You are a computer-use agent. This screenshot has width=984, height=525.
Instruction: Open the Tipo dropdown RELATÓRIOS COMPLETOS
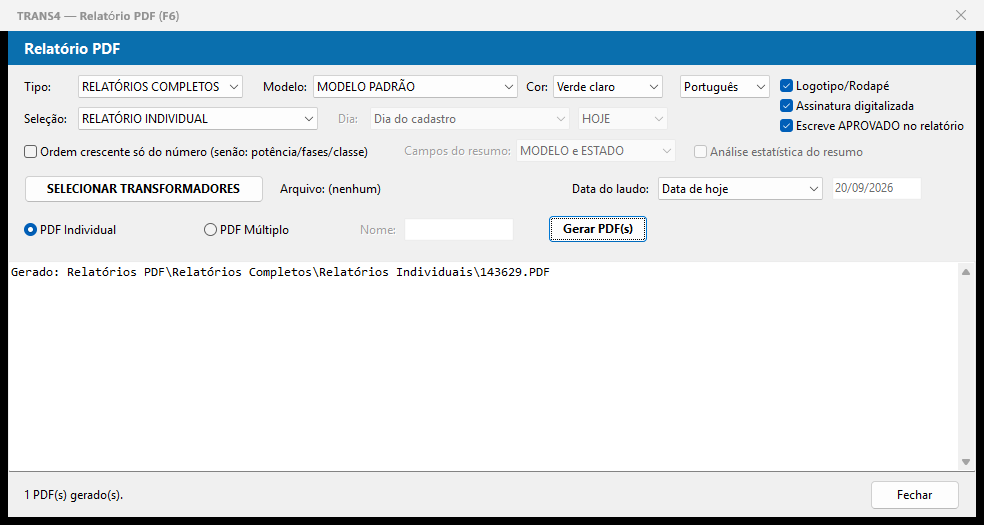(x=160, y=87)
